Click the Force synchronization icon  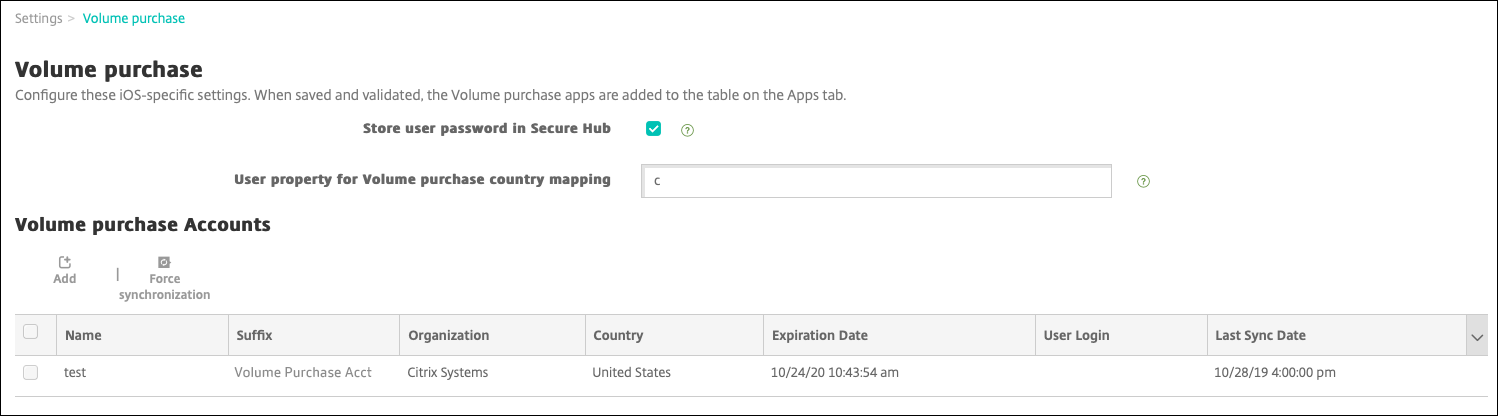click(x=164, y=263)
